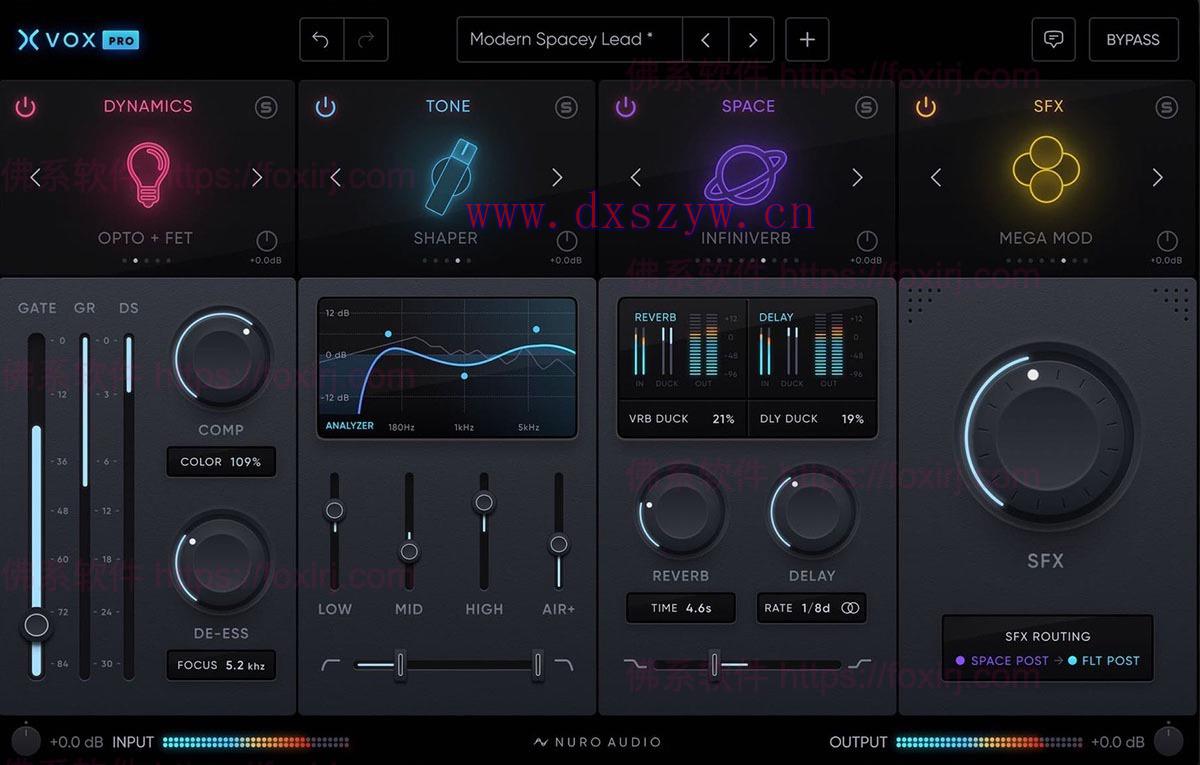Click the MID band slider handle

(x=409, y=551)
